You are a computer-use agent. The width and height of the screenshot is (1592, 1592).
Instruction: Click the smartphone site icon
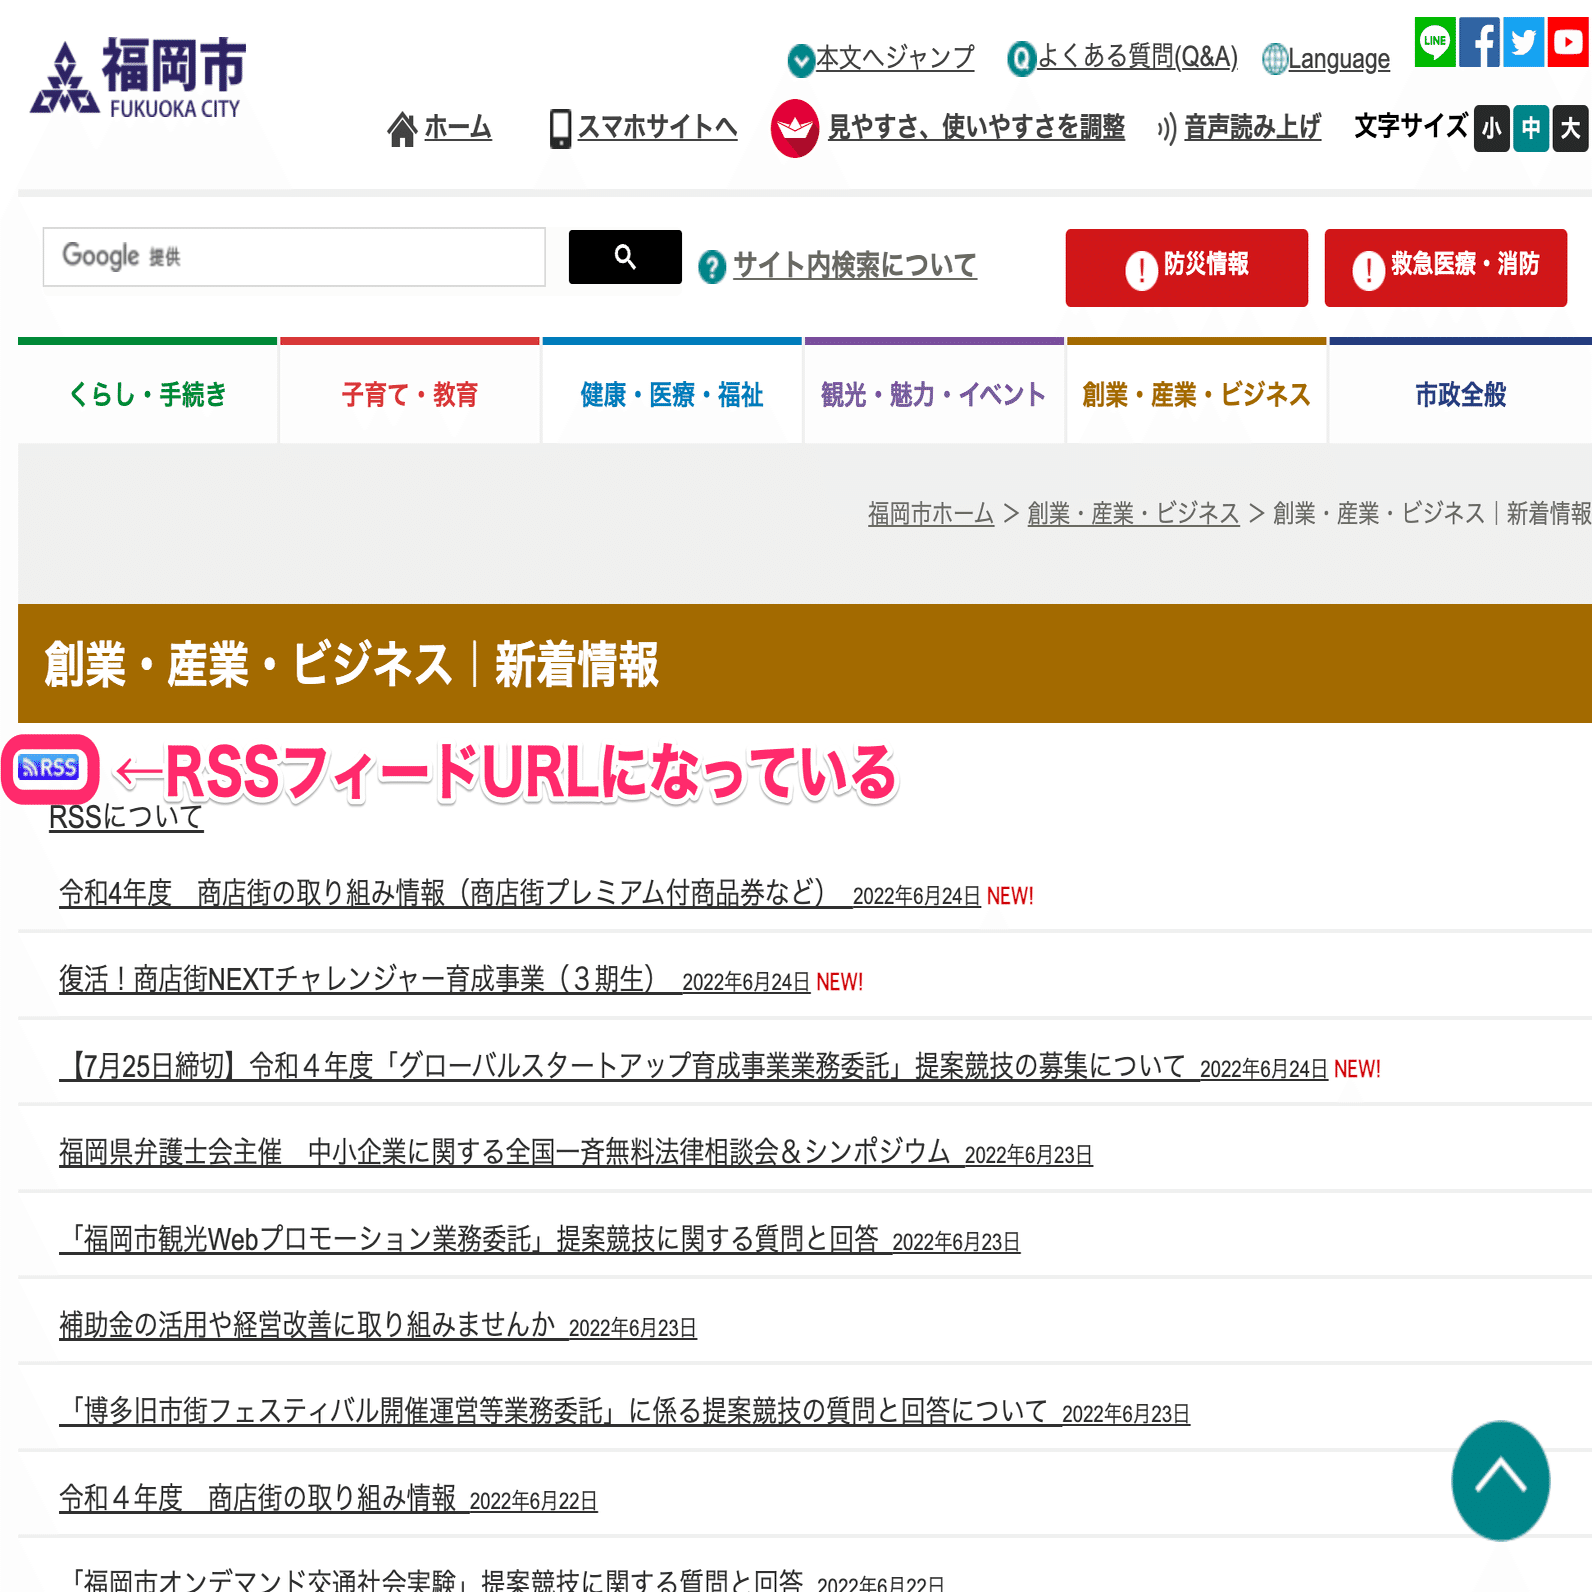coord(561,128)
